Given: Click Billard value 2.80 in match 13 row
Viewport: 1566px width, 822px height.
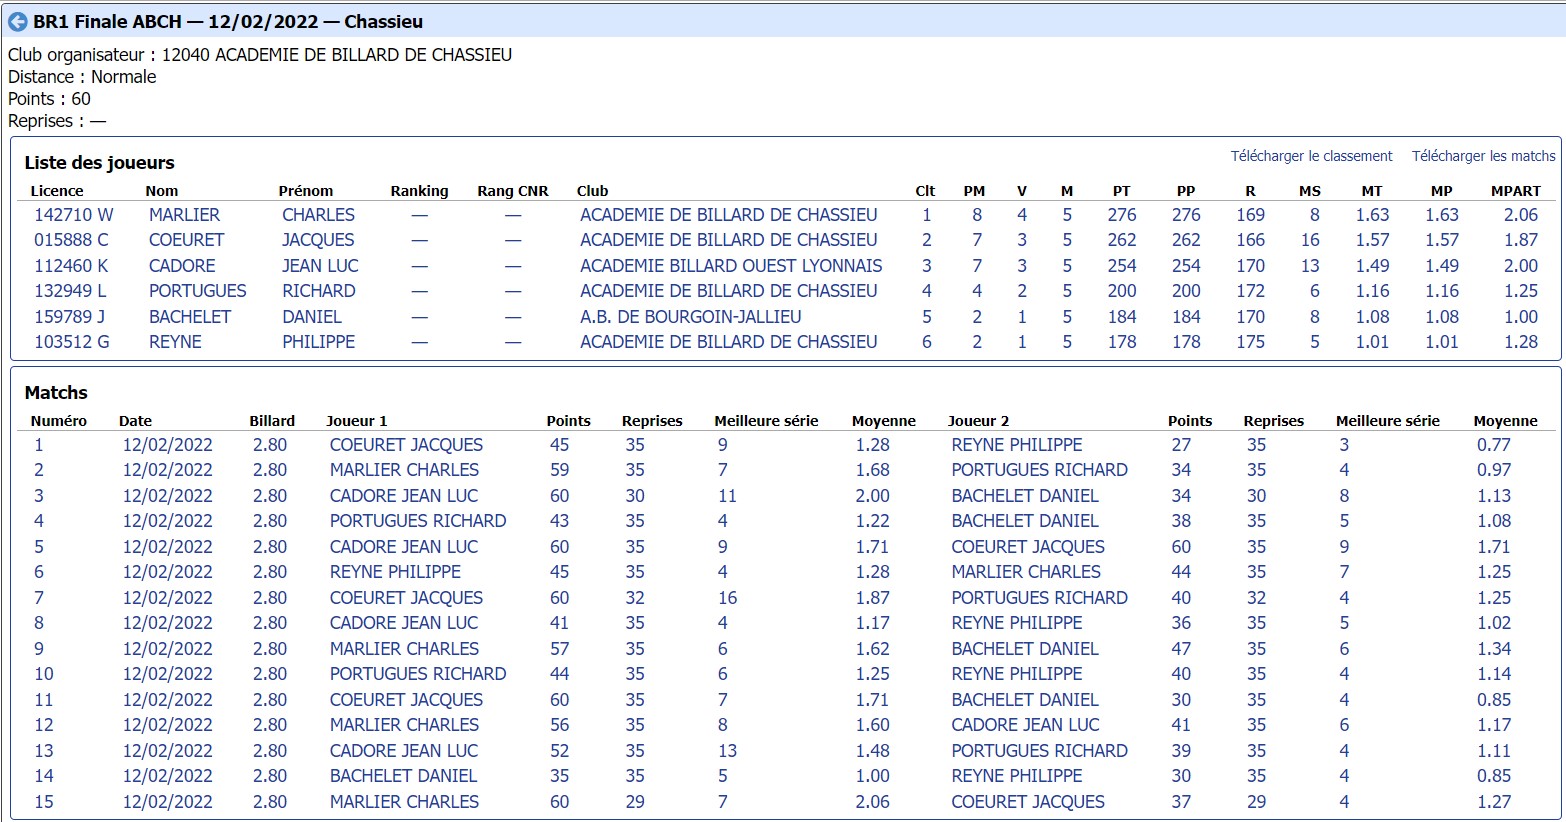Looking at the screenshot, I should pos(269,751).
